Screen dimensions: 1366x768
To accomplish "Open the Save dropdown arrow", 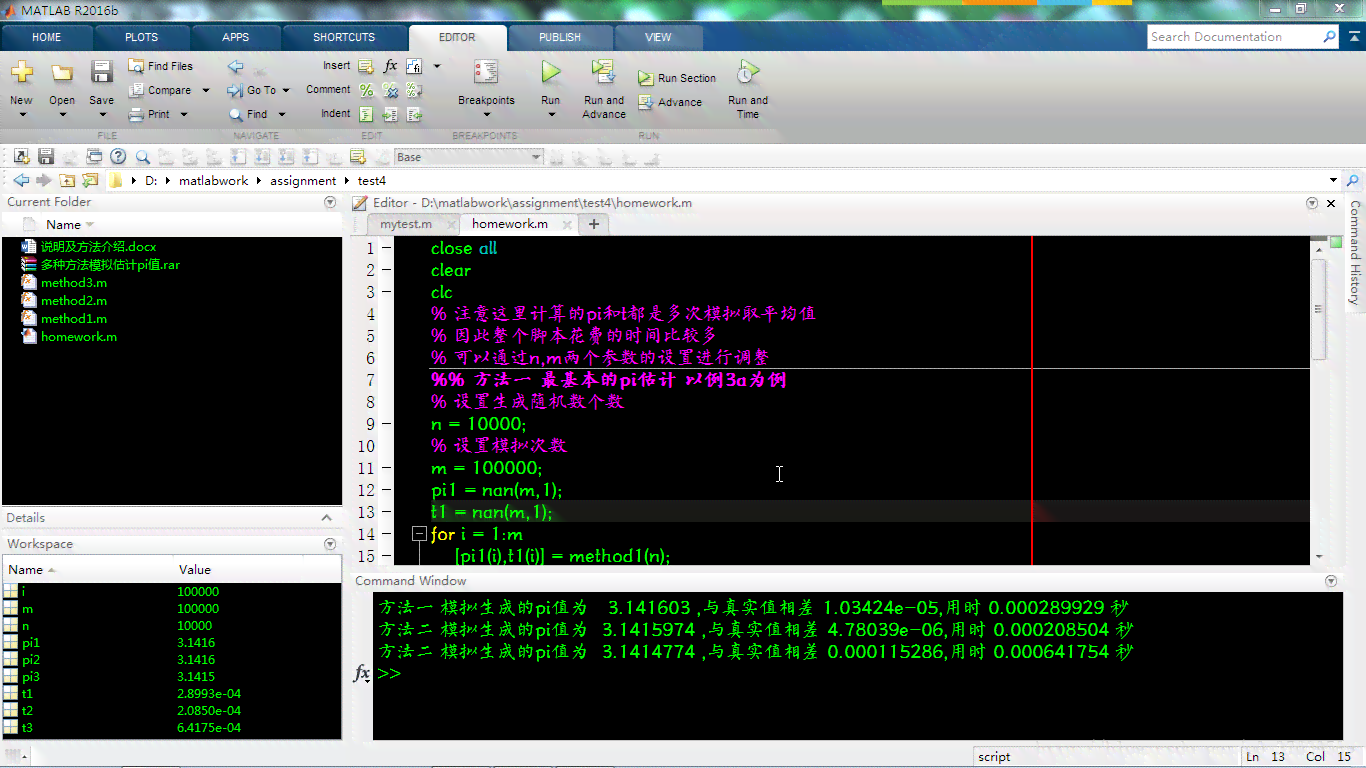I will coord(101,114).
